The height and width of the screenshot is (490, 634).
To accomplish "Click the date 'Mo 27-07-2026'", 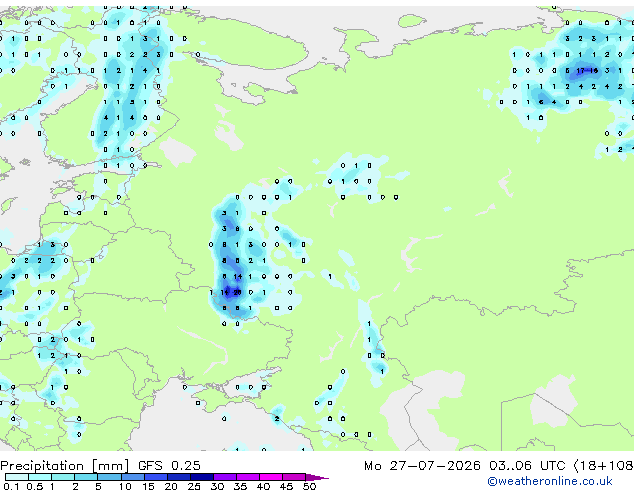I will pos(422,465).
